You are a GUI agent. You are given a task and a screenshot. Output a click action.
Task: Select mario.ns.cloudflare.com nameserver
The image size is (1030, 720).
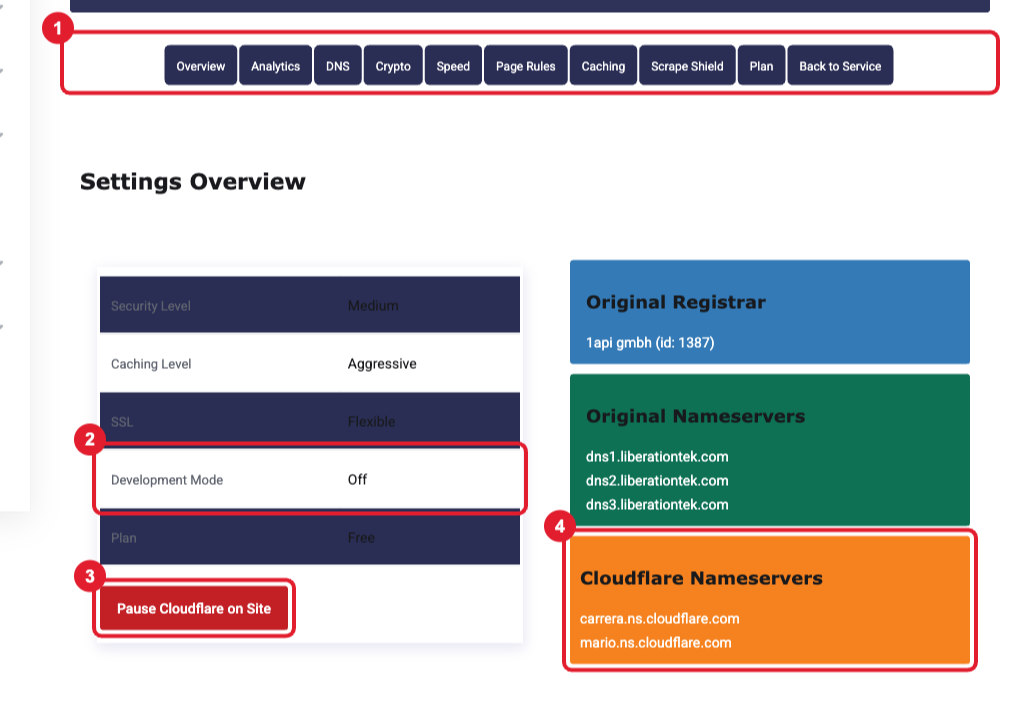656,642
